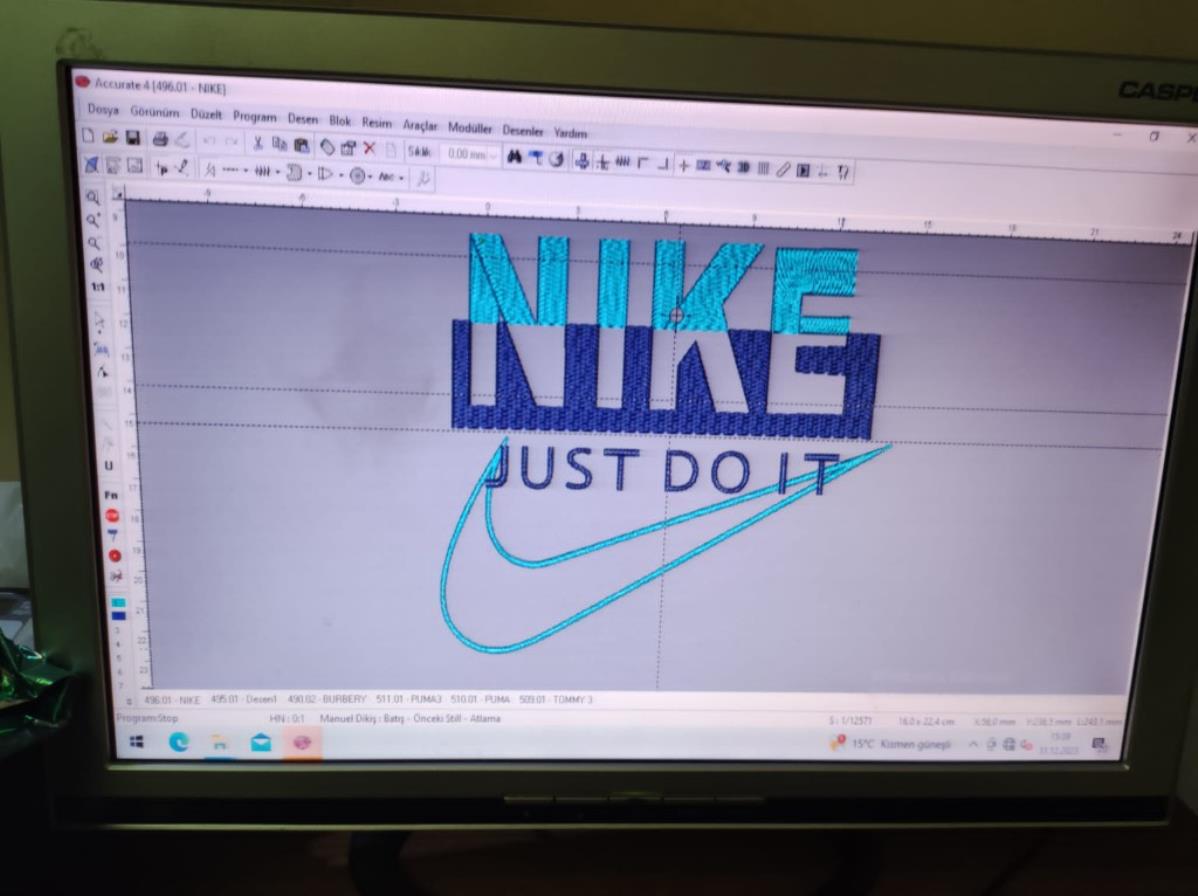Click the Open folder icon

point(110,136)
